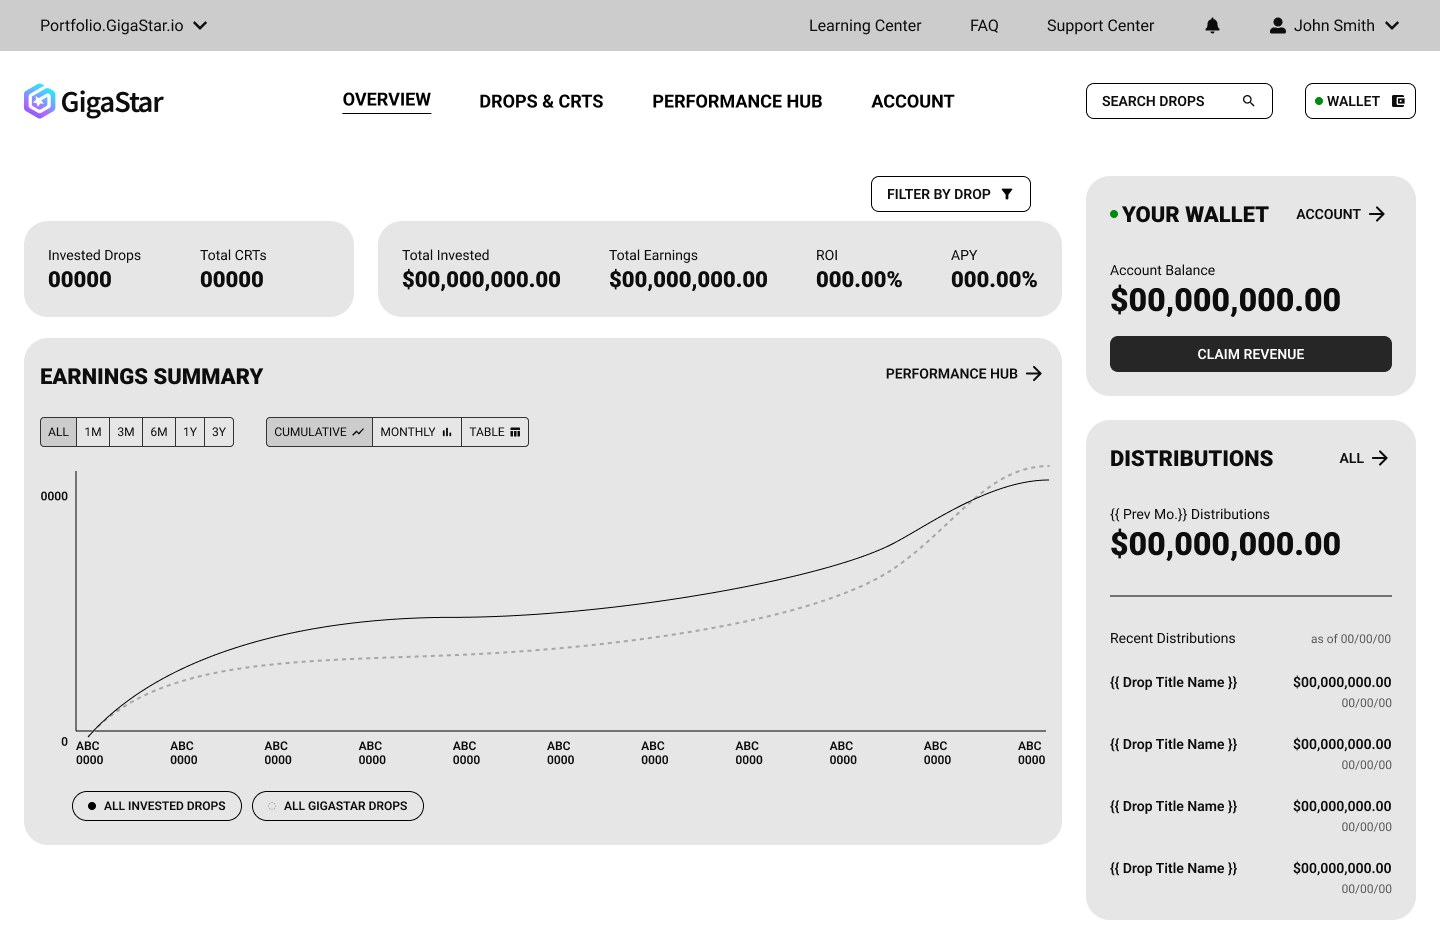
Task: Click the second Drop Title Name row
Action: pyautogui.click(x=1251, y=753)
